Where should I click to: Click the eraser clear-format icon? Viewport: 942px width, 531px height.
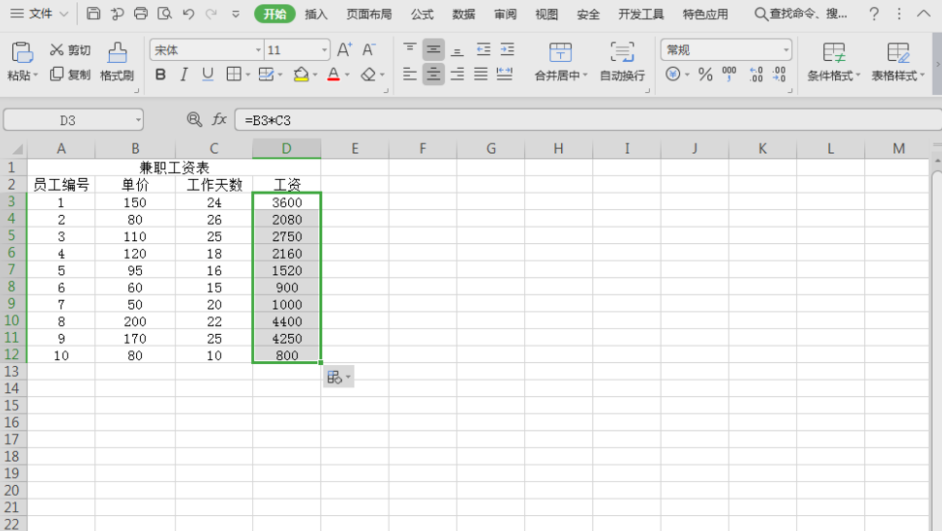click(368, 74)
